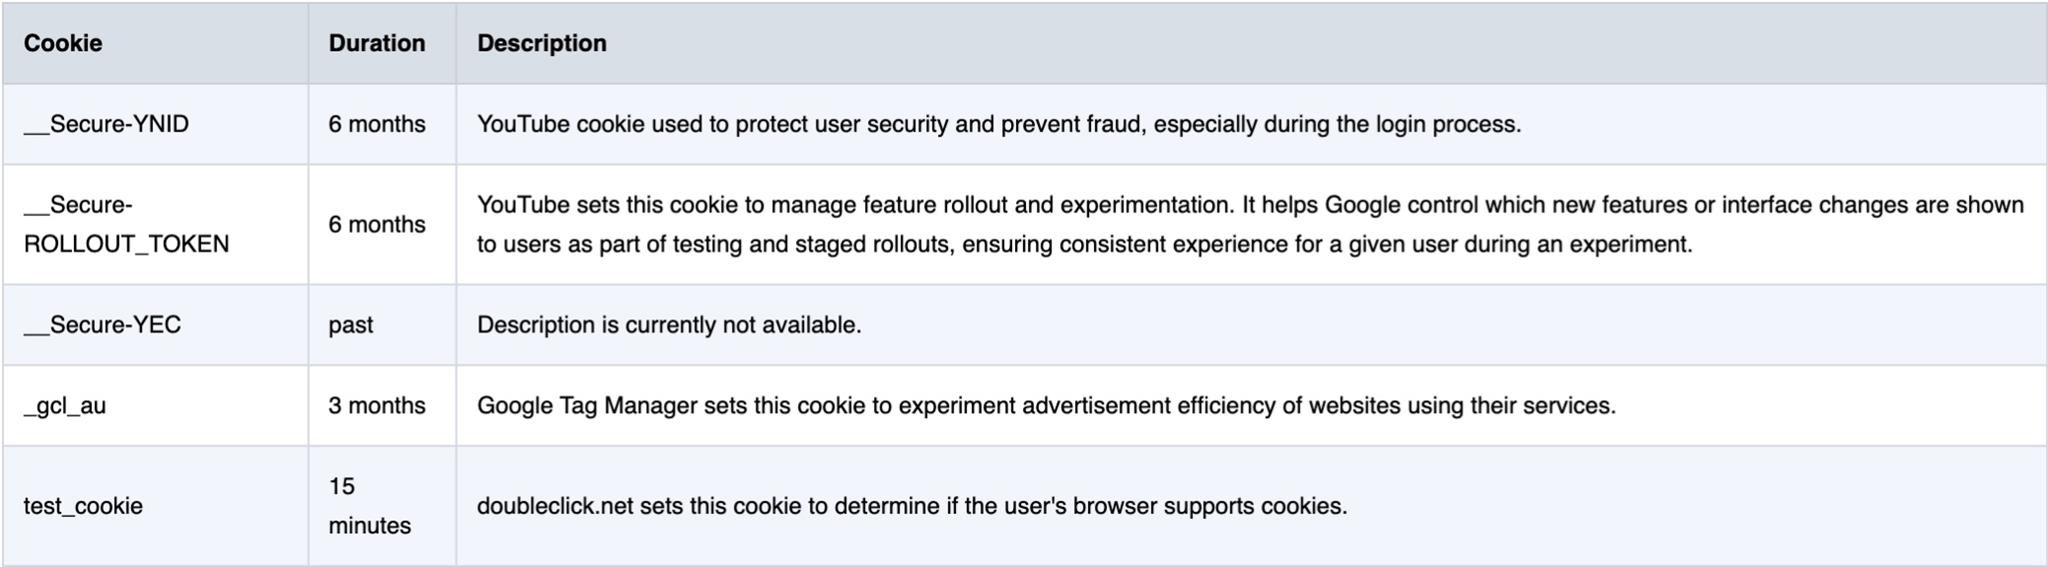Image resolution: width=2048 pixels, height=567 pixels.
Task: Select the __Secure-YEC cookie name
Action: [x=102, y=325]
